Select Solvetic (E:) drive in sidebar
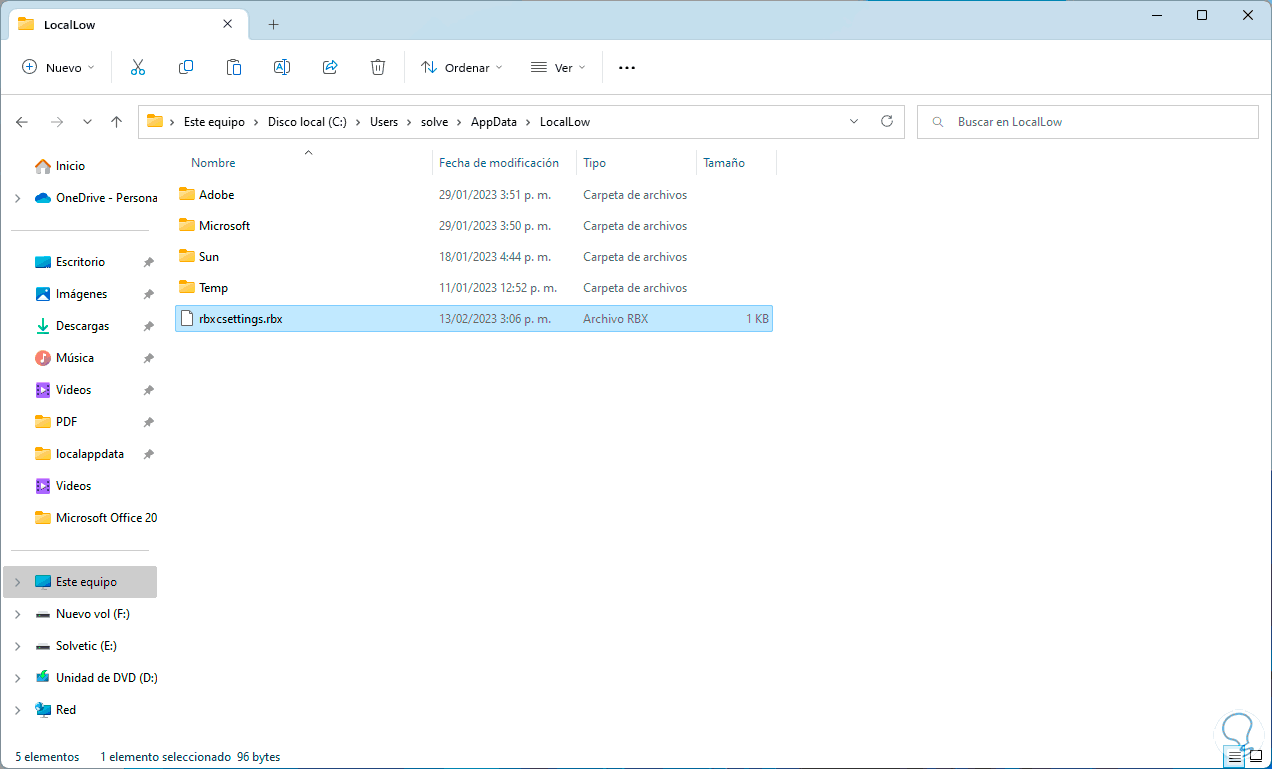Image resolution: width=1272 pixels, height=769 pixels. click(x=86, y=646)
